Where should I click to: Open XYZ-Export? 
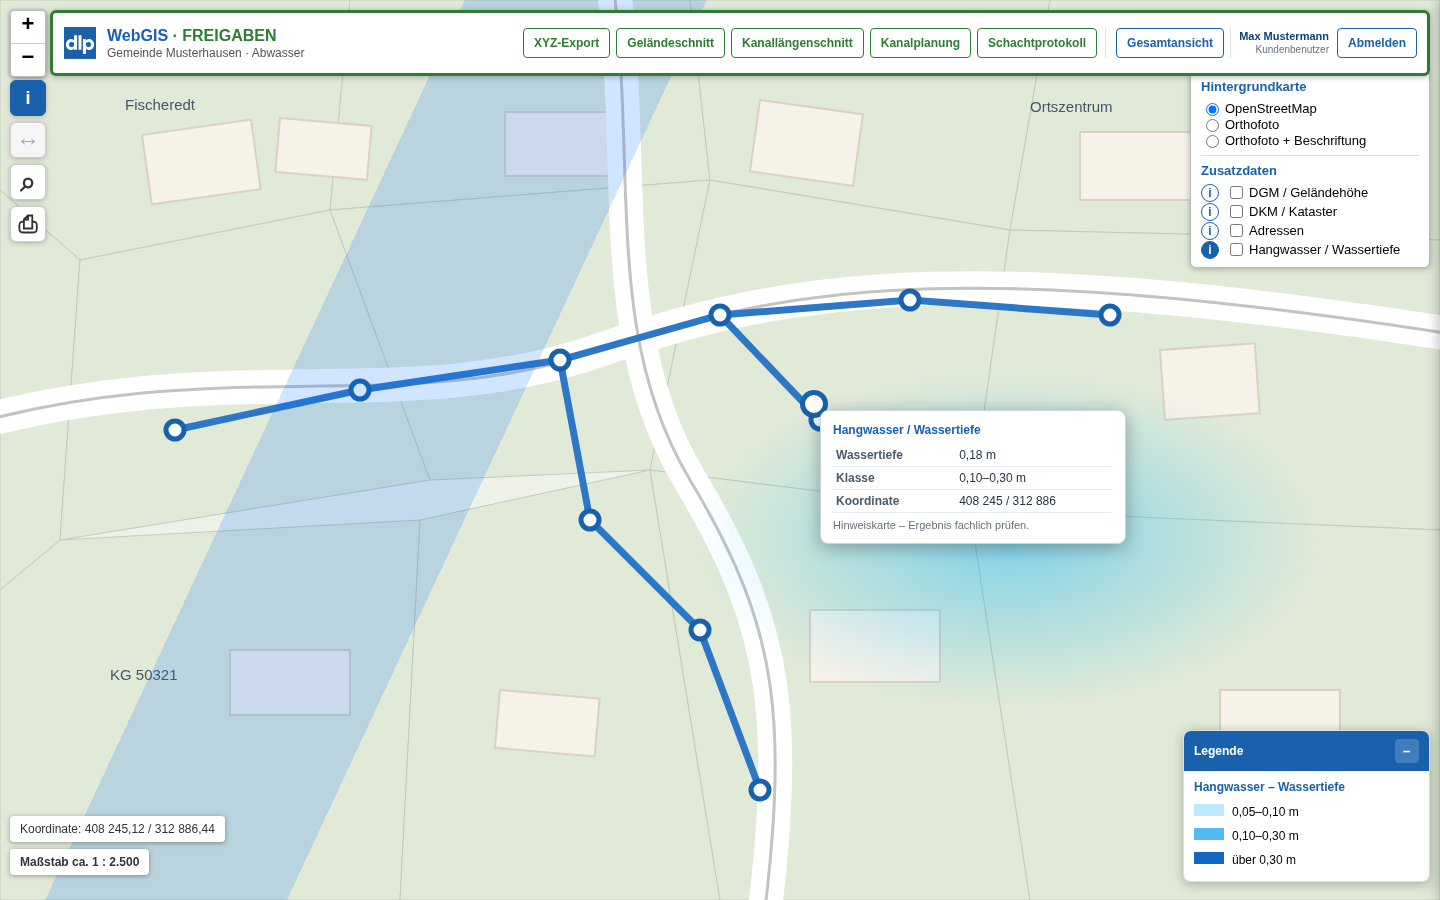click(x=566, y=43)
